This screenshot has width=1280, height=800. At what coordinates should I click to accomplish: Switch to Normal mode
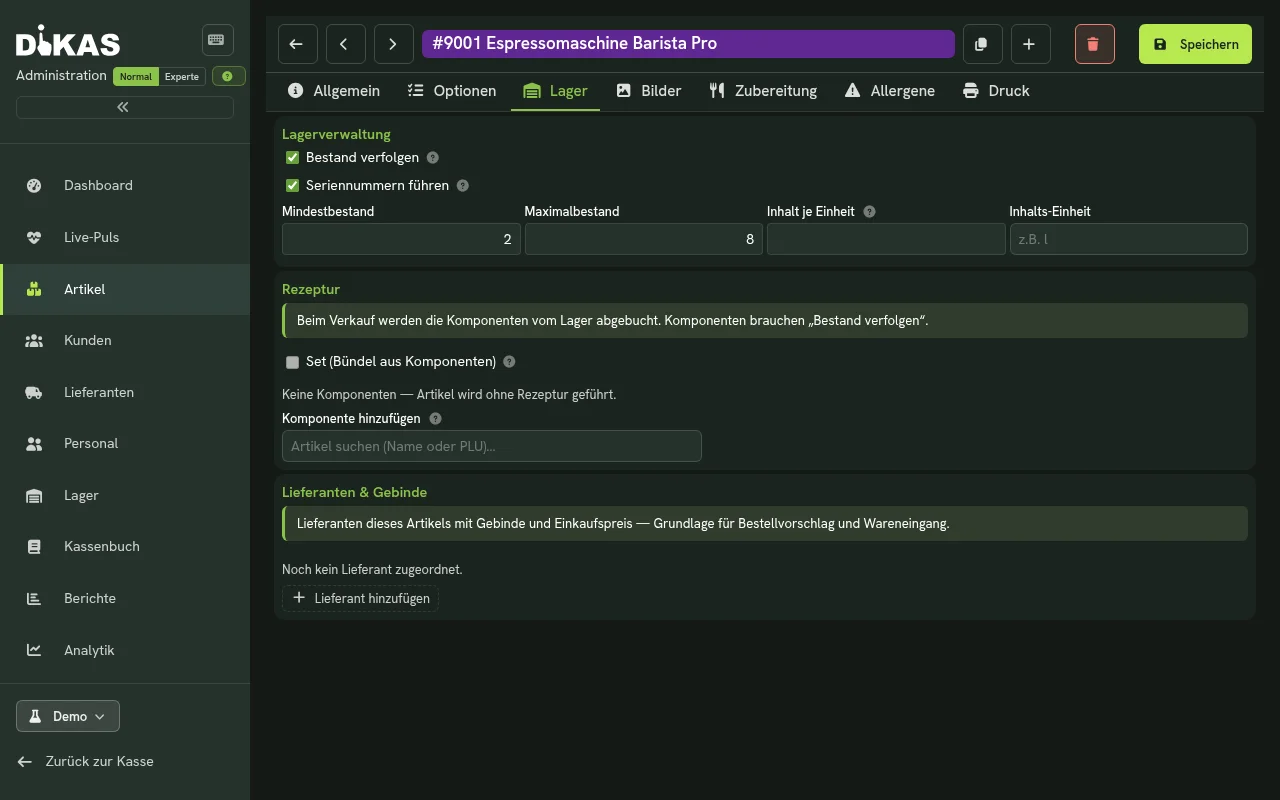click(136, 76)
